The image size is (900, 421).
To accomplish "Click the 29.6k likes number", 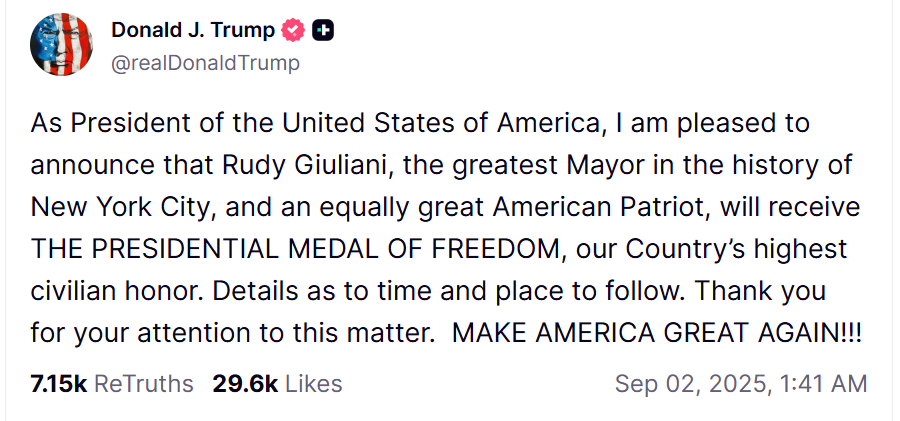I will (x=244, y=383).
